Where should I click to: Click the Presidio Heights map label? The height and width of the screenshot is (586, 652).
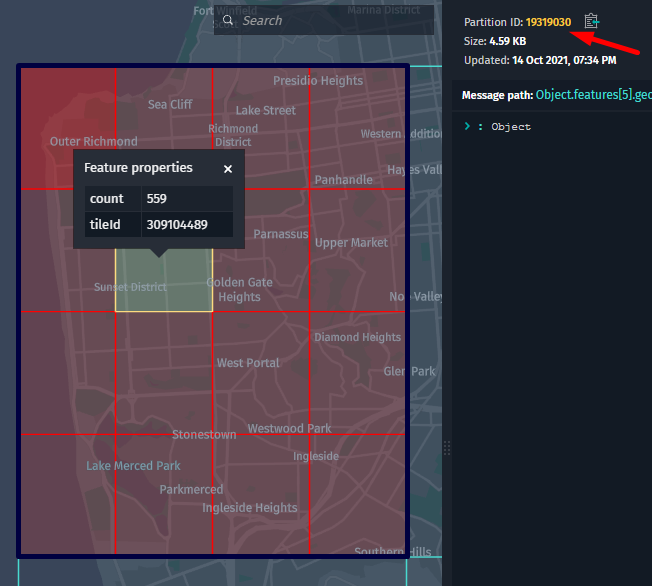tap(318, 81)
